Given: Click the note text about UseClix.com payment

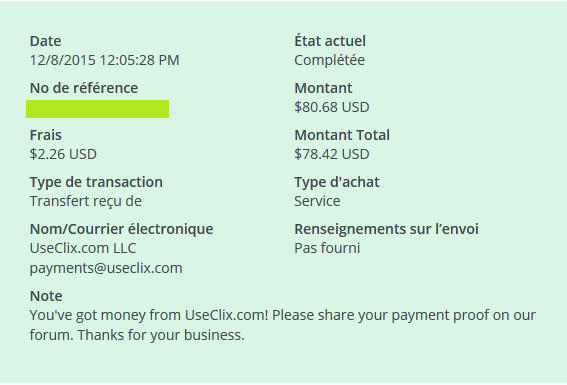Looking at the screenshot, I should point(282,325).
